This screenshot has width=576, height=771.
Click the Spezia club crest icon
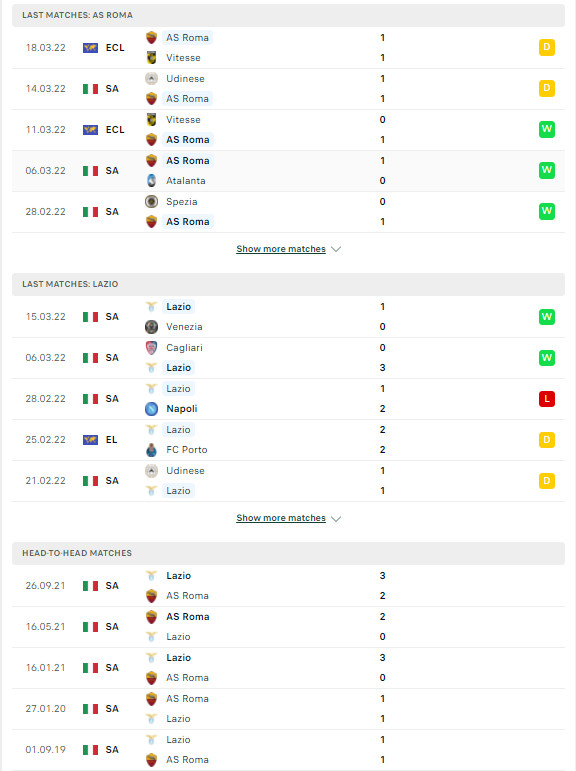(x=152, y=202)
